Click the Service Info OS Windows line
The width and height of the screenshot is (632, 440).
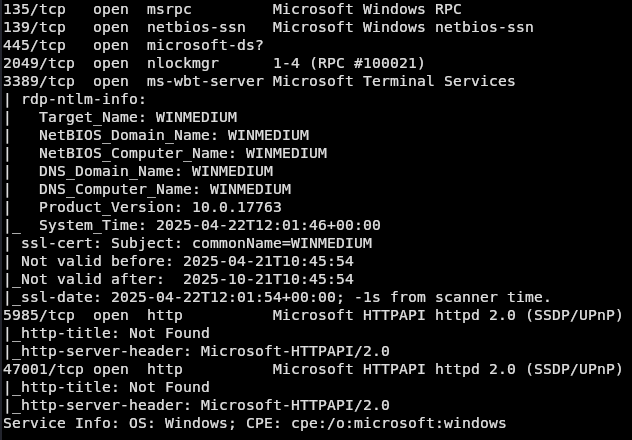[255, 423]
